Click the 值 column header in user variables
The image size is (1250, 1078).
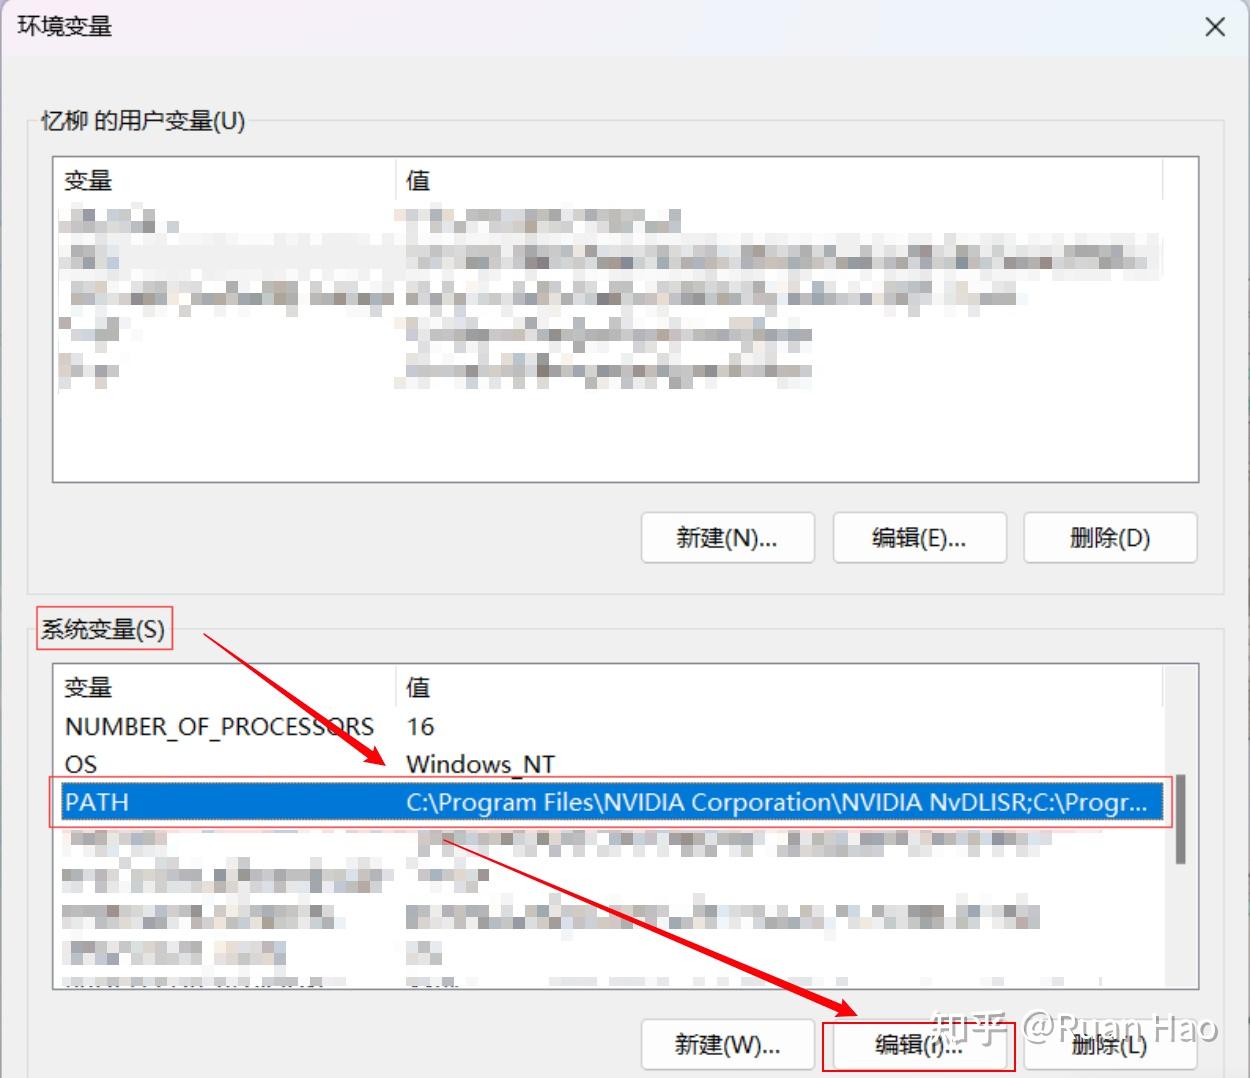click(418, 181)
